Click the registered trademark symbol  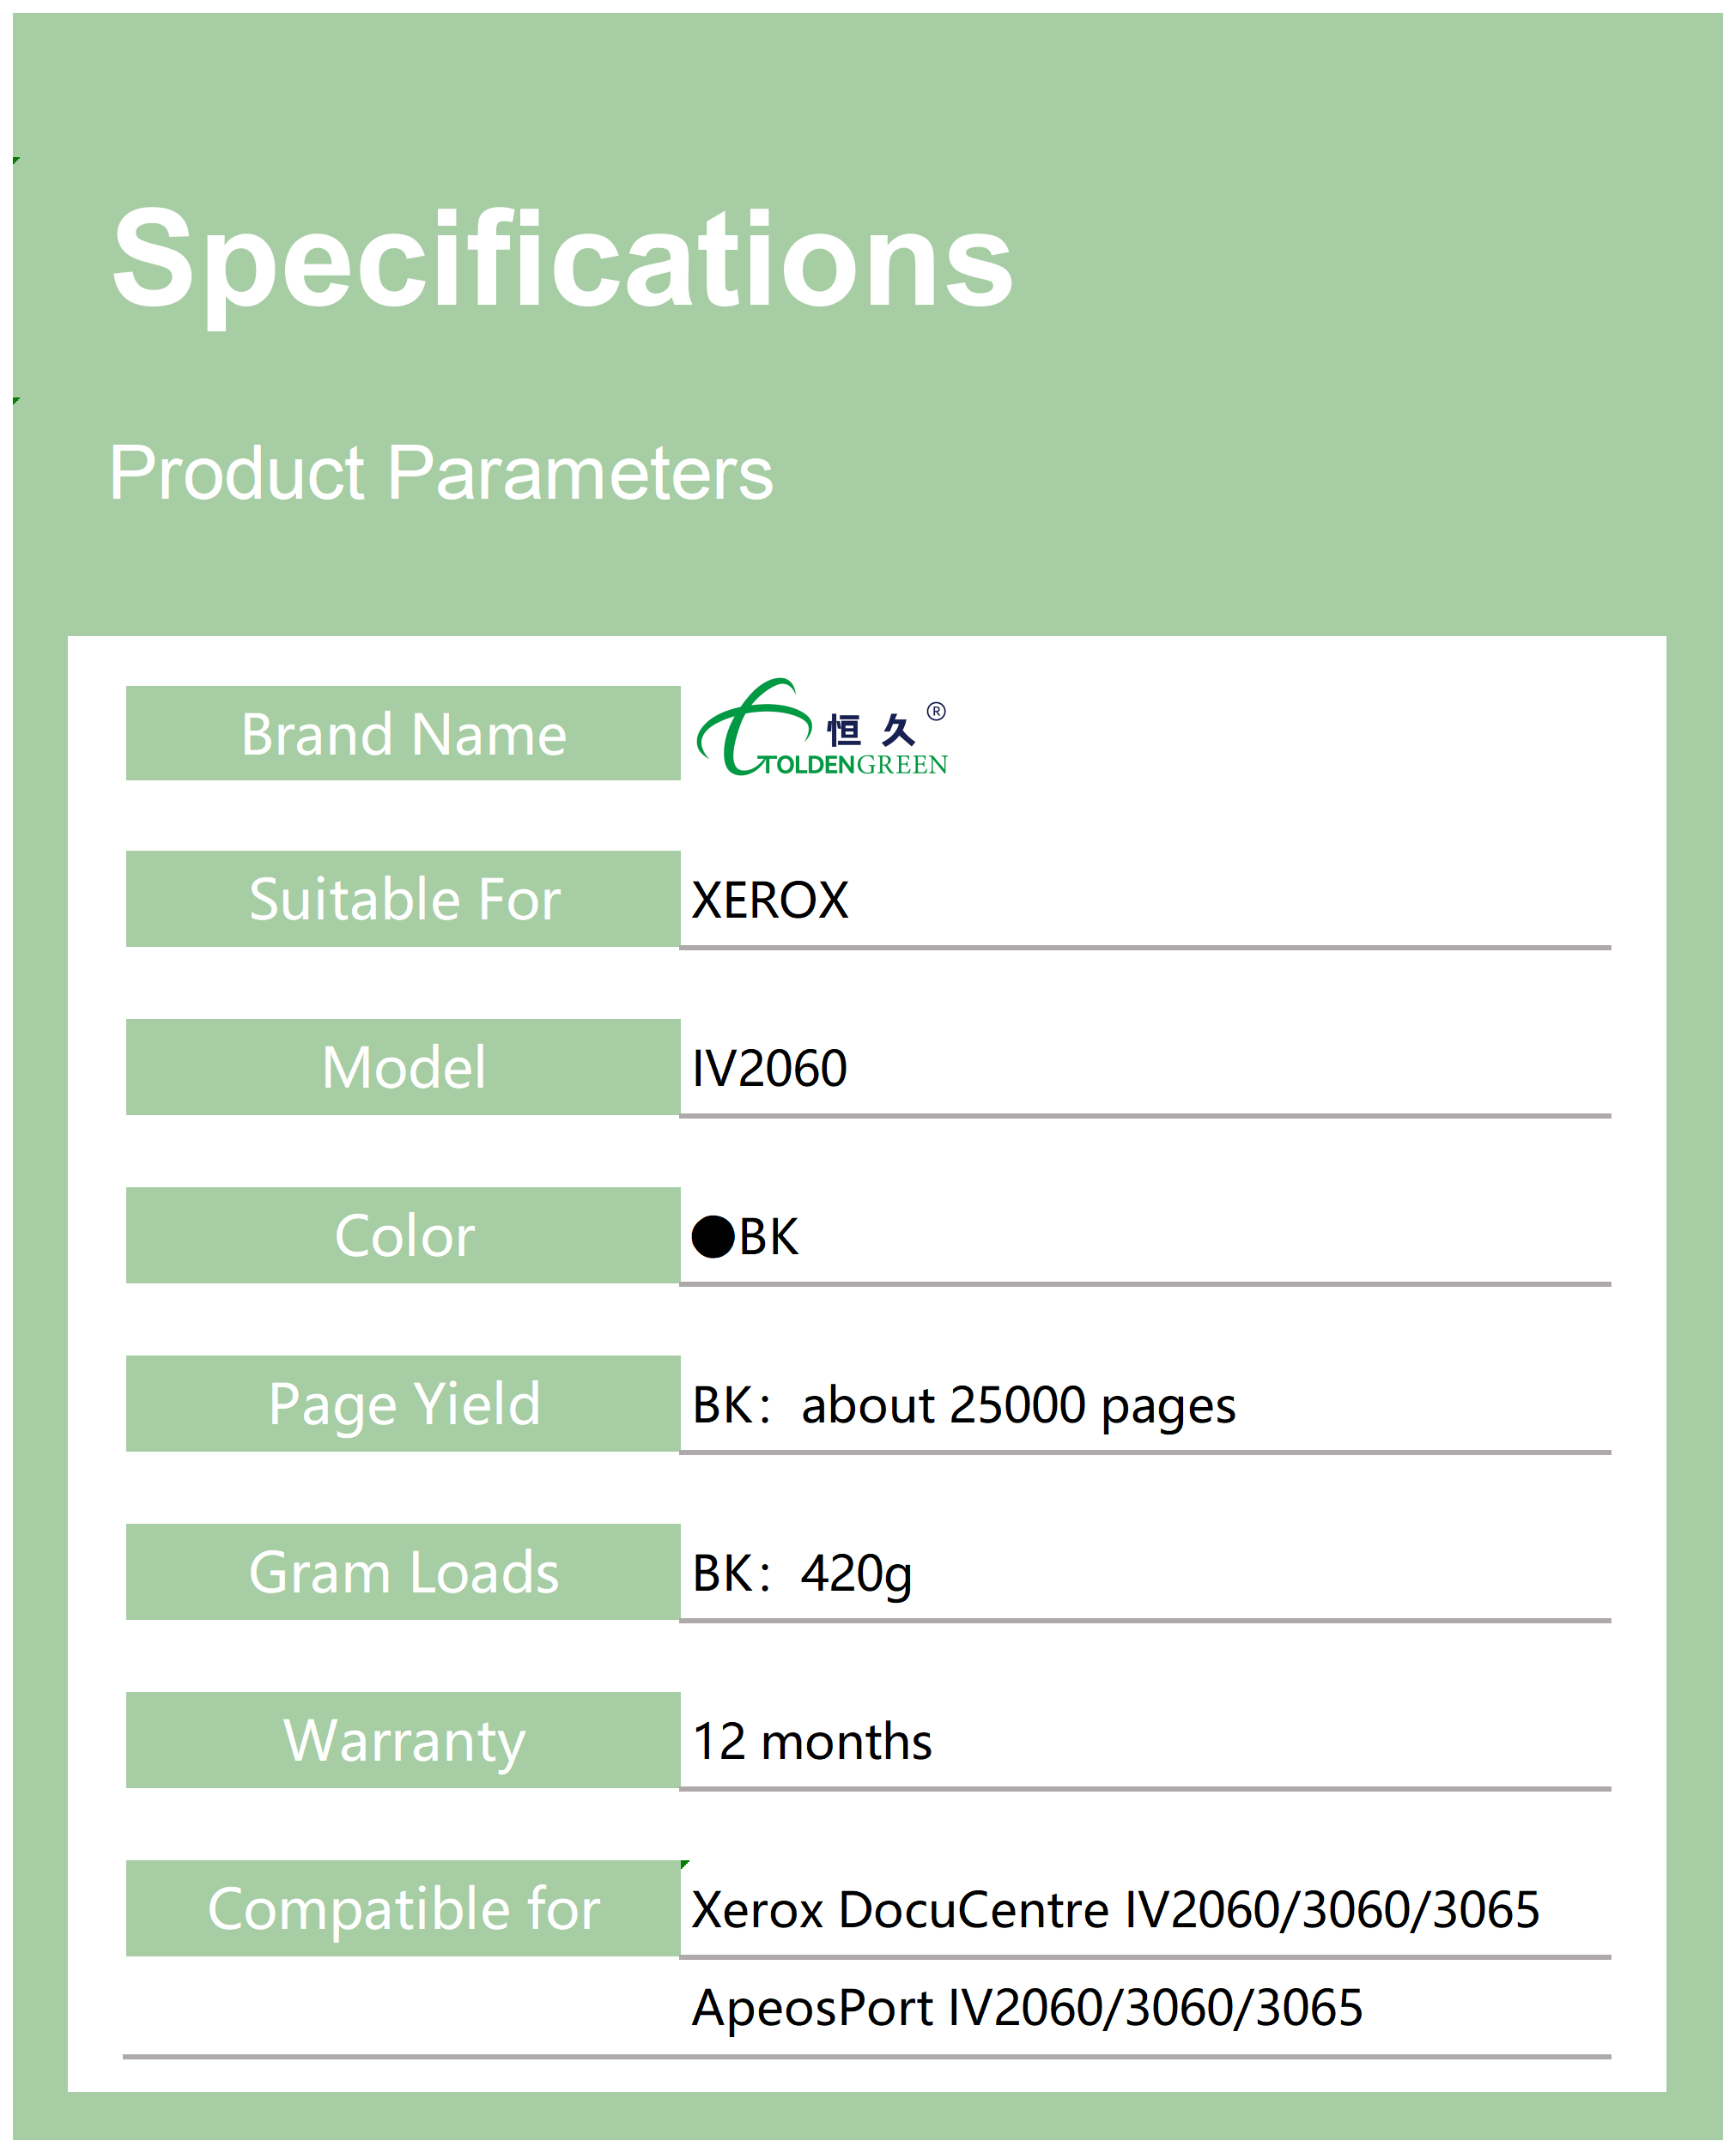[x=936, y=712]
